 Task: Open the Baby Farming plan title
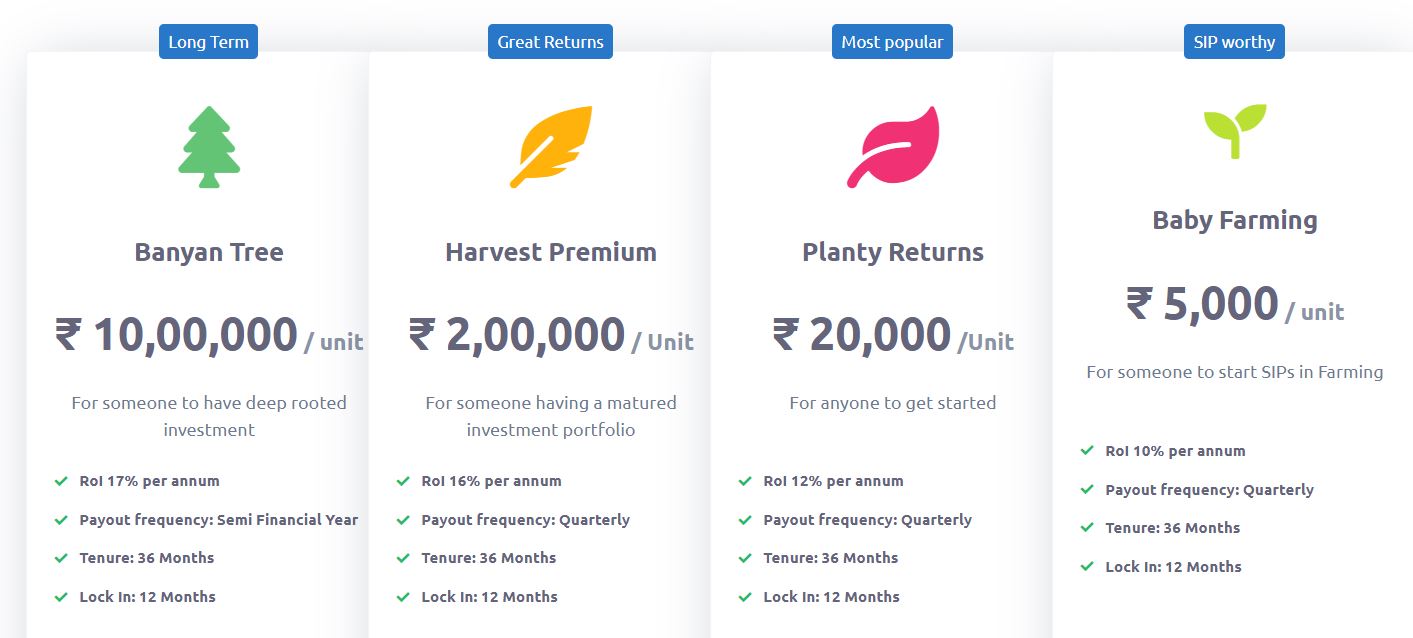[x=1235, y=220]
